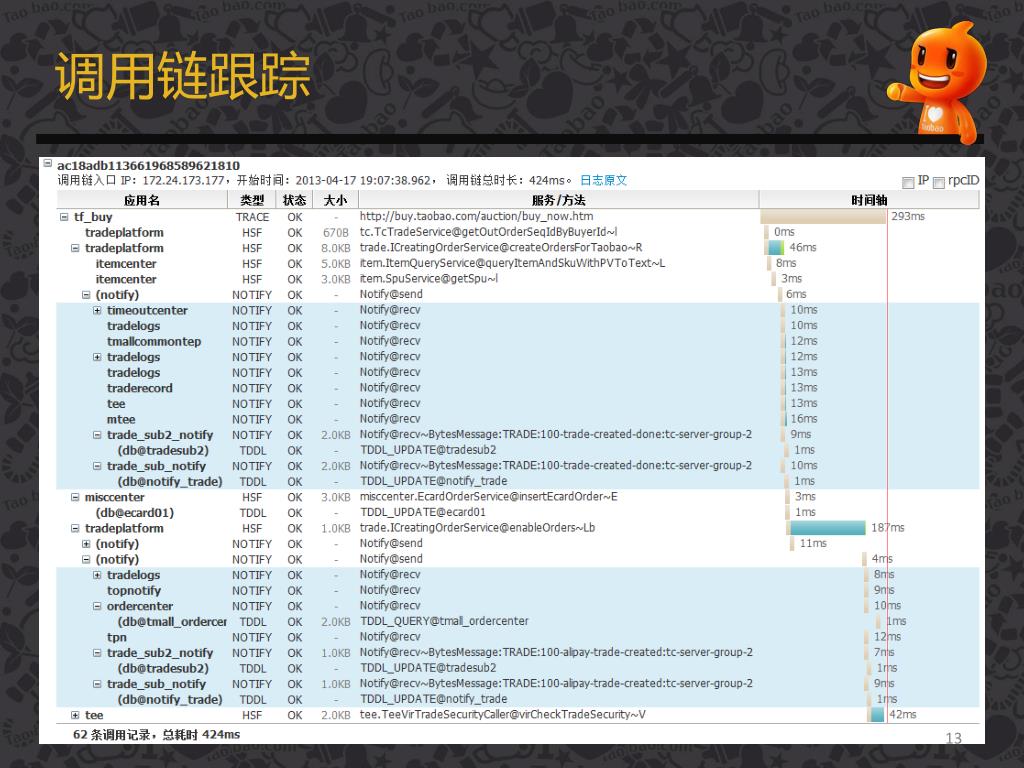
Task: Click the tf_buy 293ms timeline bar
Action: pyautogui.click(x=823, y=217)
